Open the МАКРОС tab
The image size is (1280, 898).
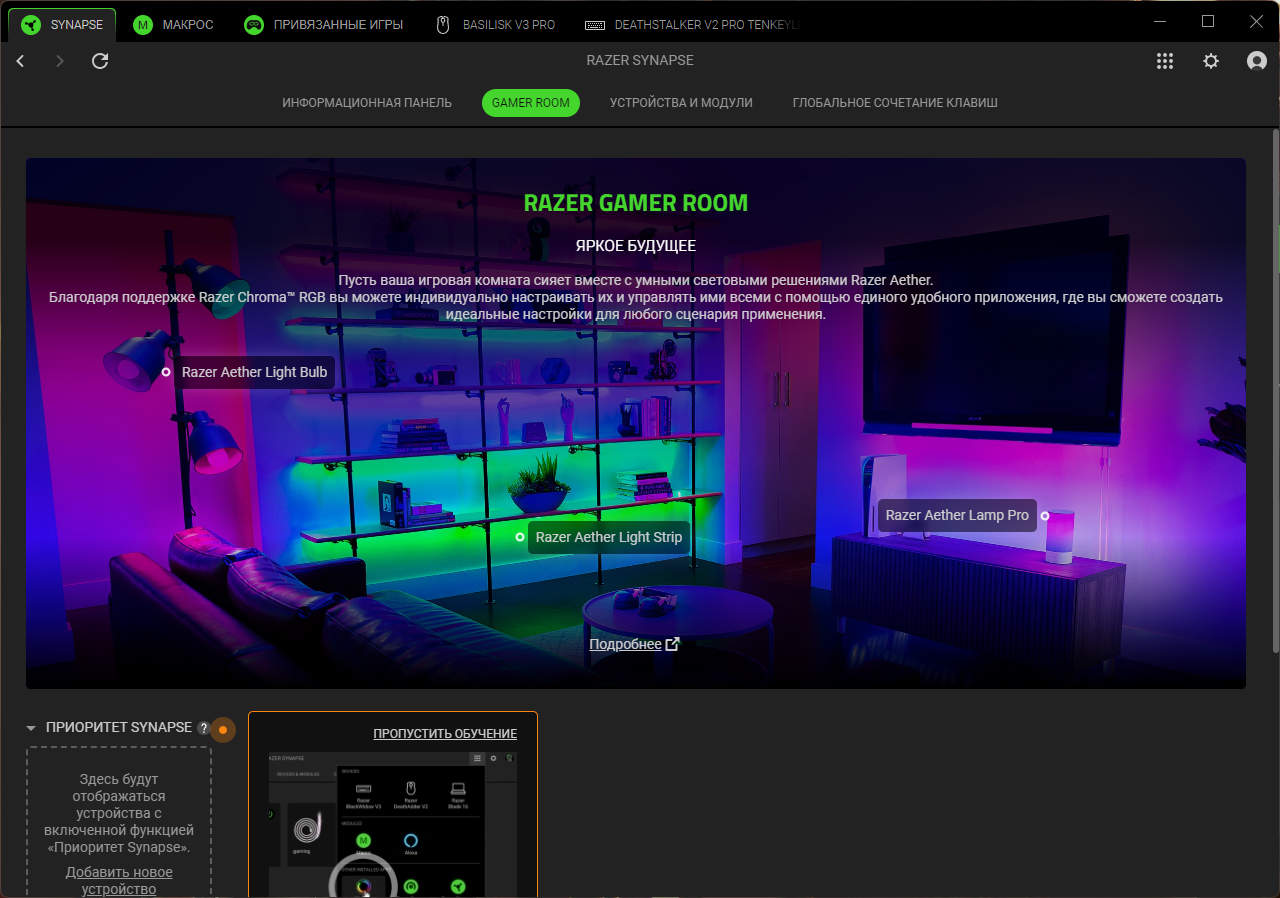click(173, 24)
